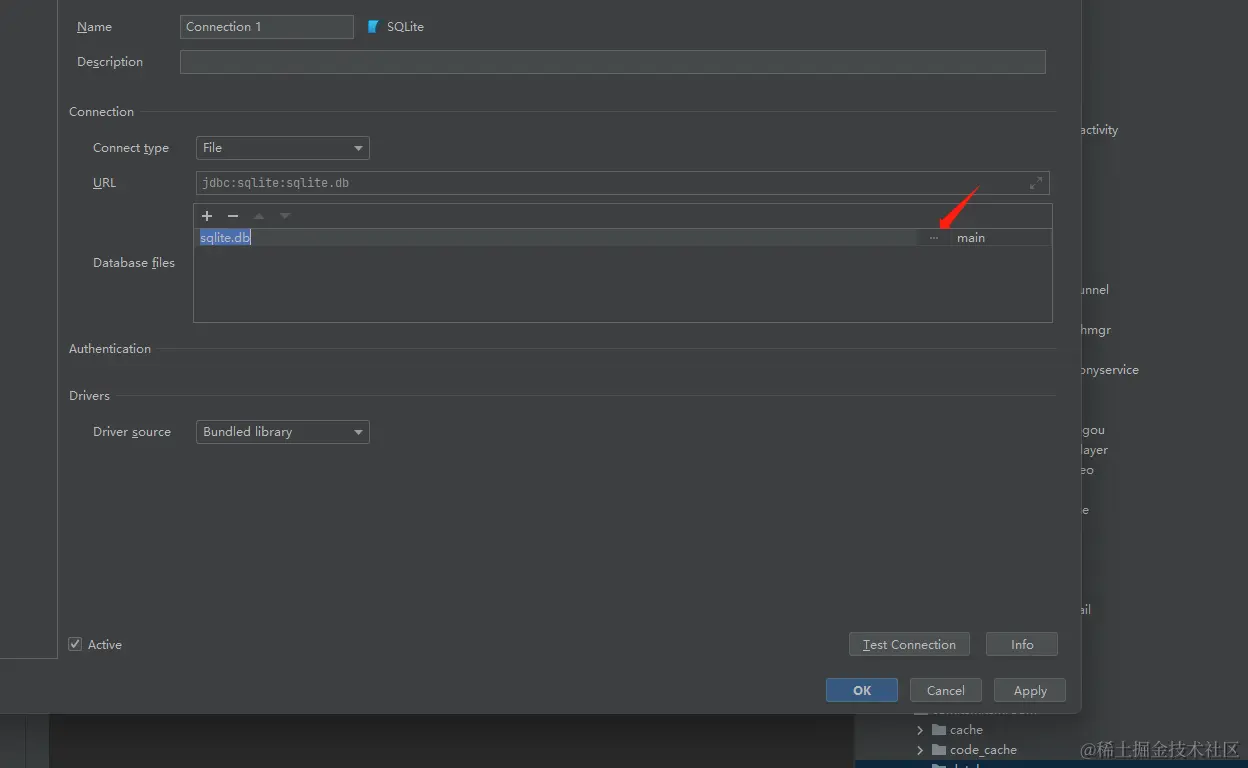Image resolution: width=1248 pixels, height=768 pixels.
Task: Expand the cache folder in file tree
Action: (920, 730)
